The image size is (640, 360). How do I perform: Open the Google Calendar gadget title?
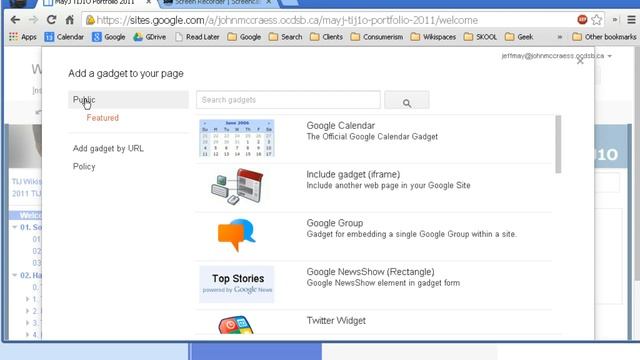point(340,126)
